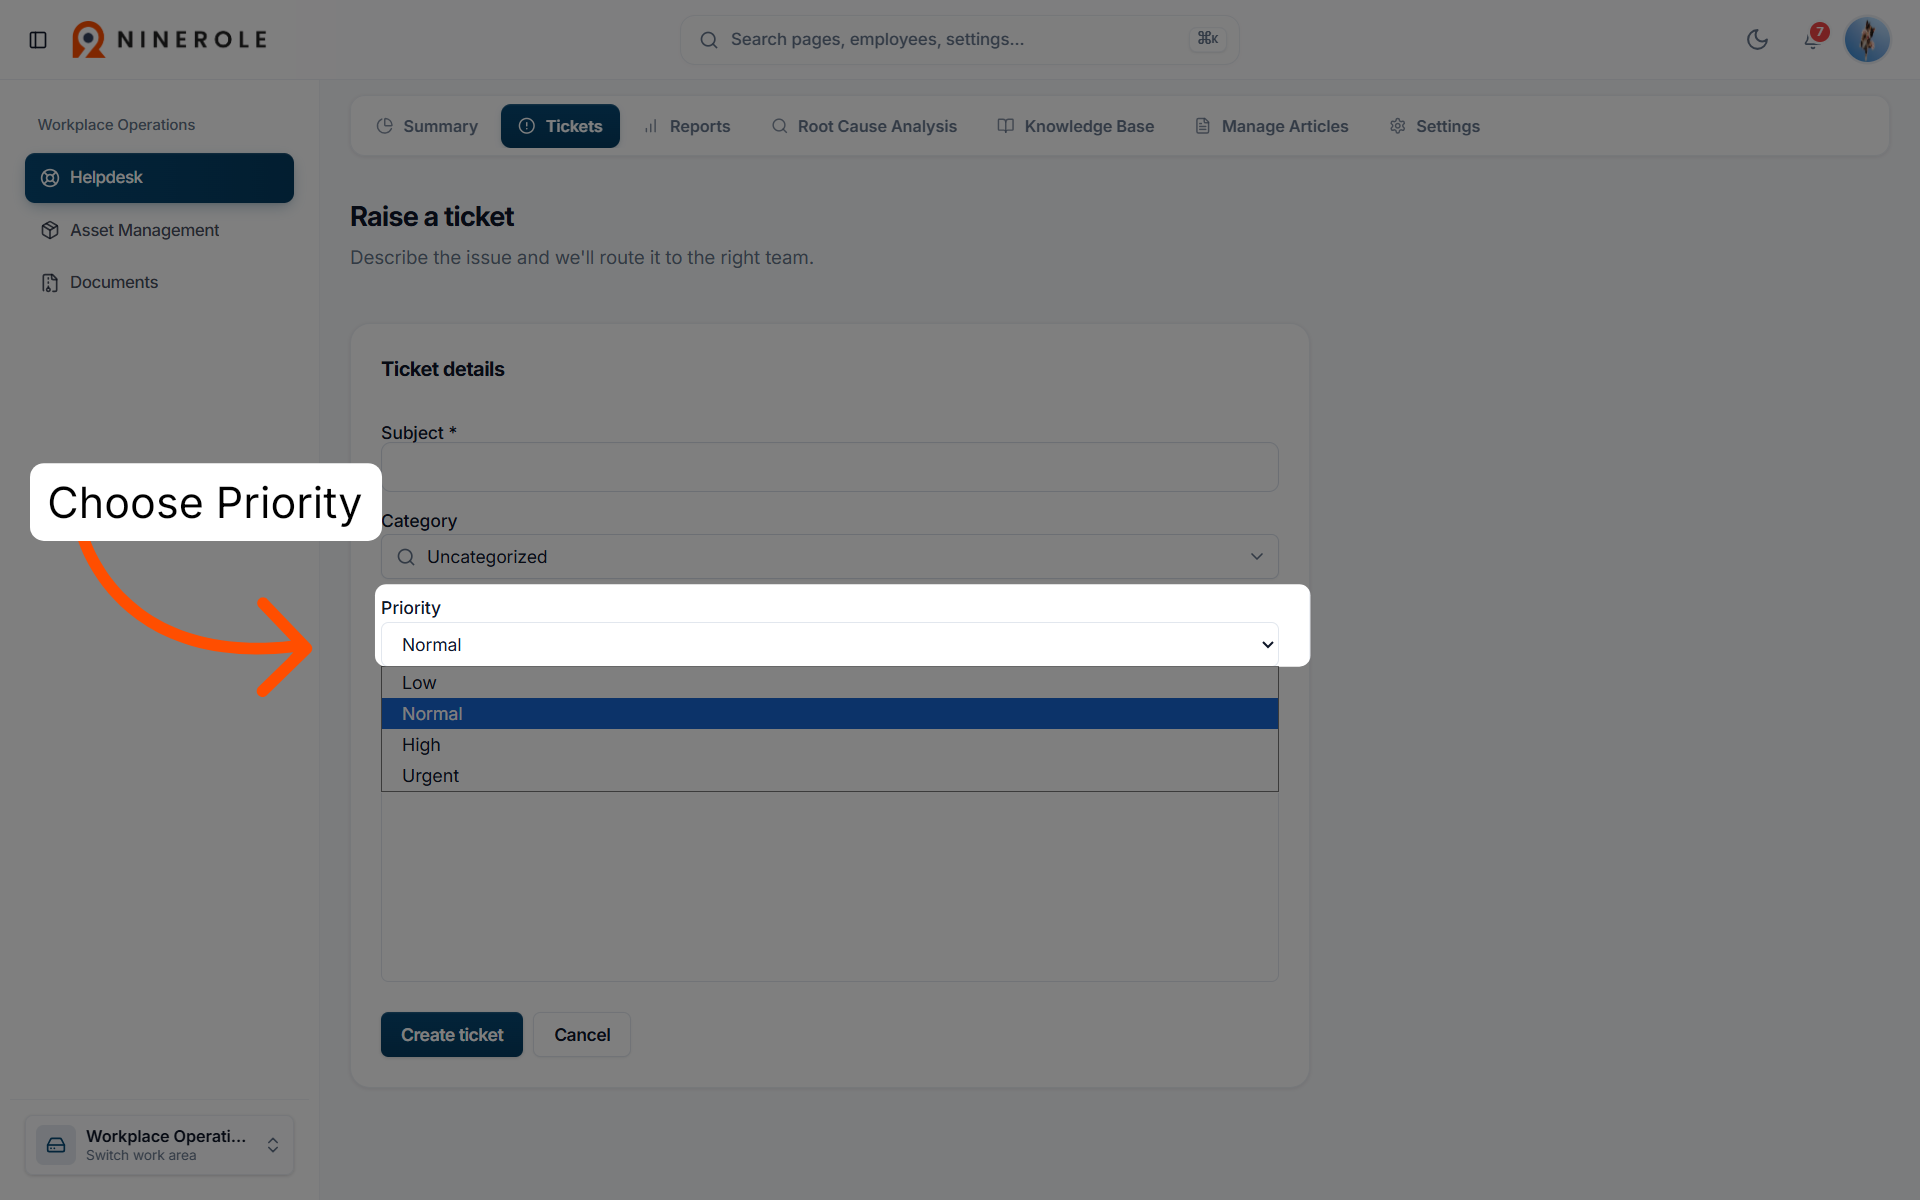The height and width of the screenshot is (1200, 1920).
Task: Click the work area drive icon
Action: point(56,1145)
